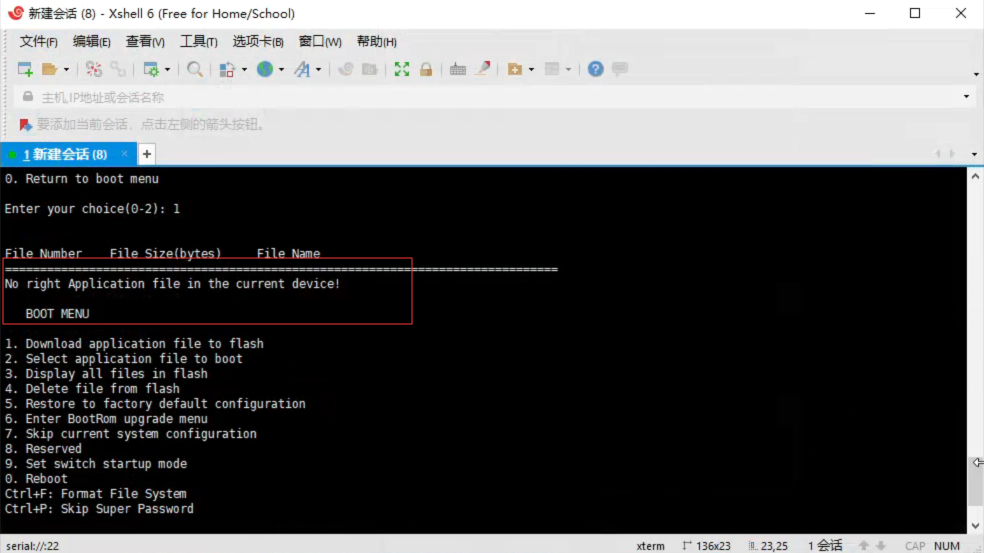Image resolution: width=984 pixels, height=553 pixels.
Task: Click the status bar down arrow icon
Action: pyautogui.click(x=881, y=546)
